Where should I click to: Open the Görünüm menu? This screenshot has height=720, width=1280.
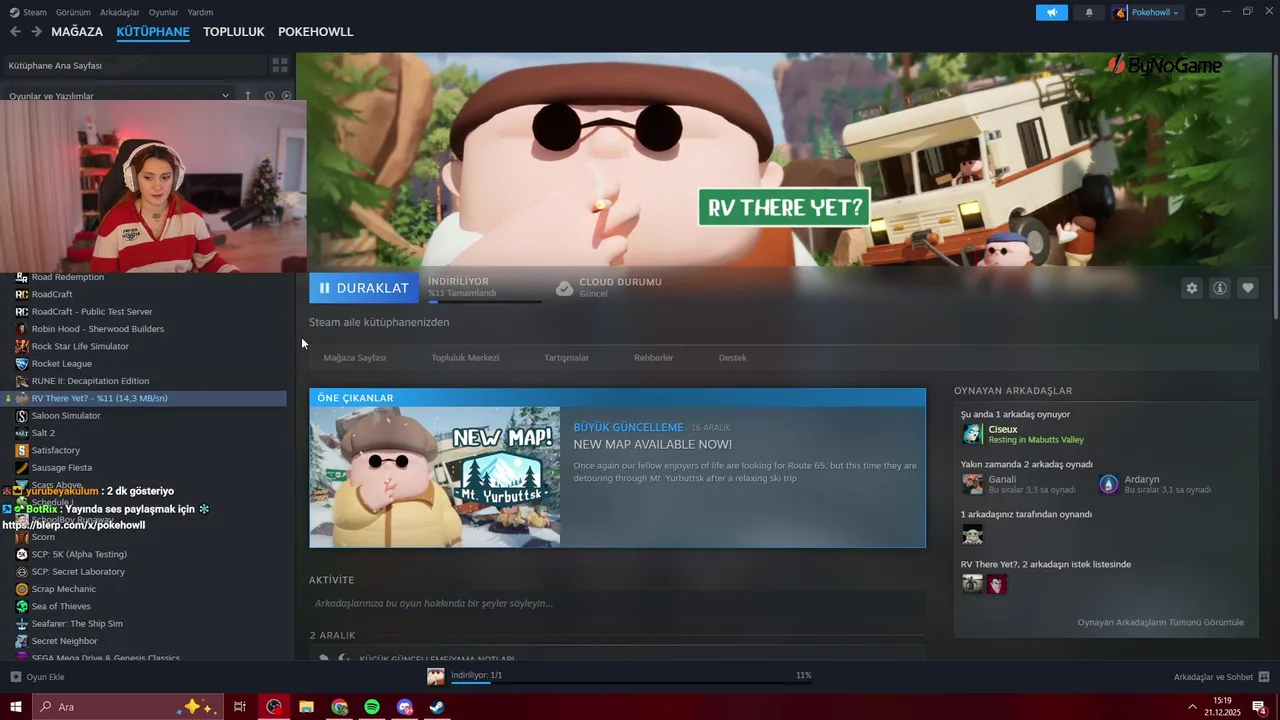tap(73, 12)
